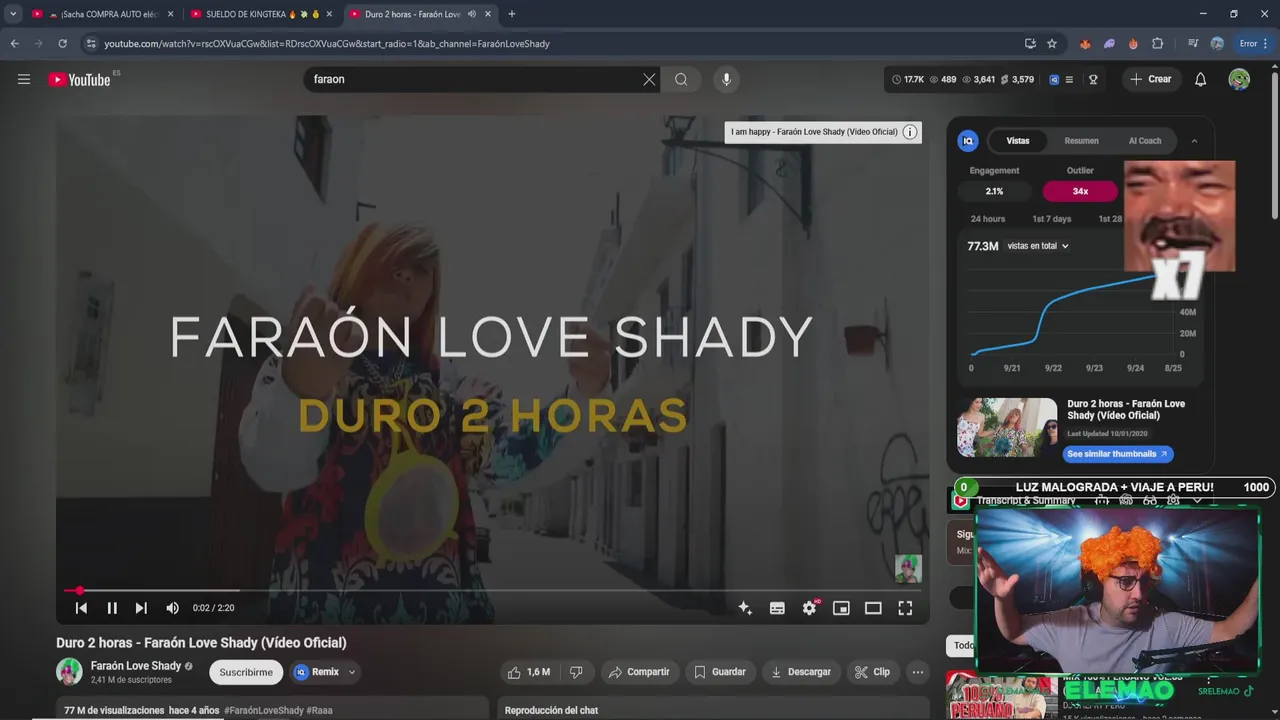Open the notifications bell

[x=1201, y=79]
